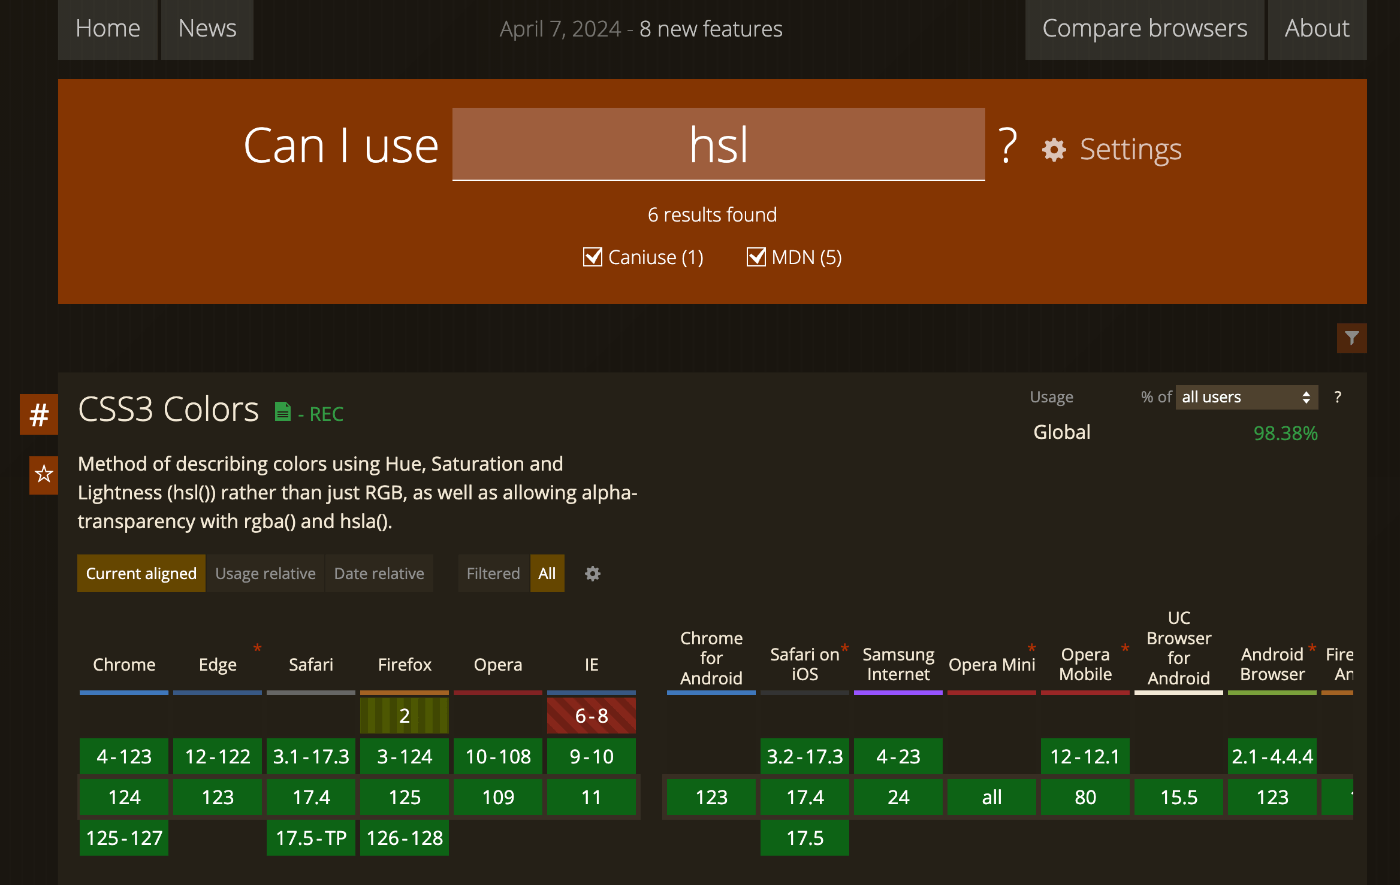This screenshot has height=885, width=1400.
Task: Click the Opera 10-108 support cell
Action: pyautogui.click(x=498, y=757)
